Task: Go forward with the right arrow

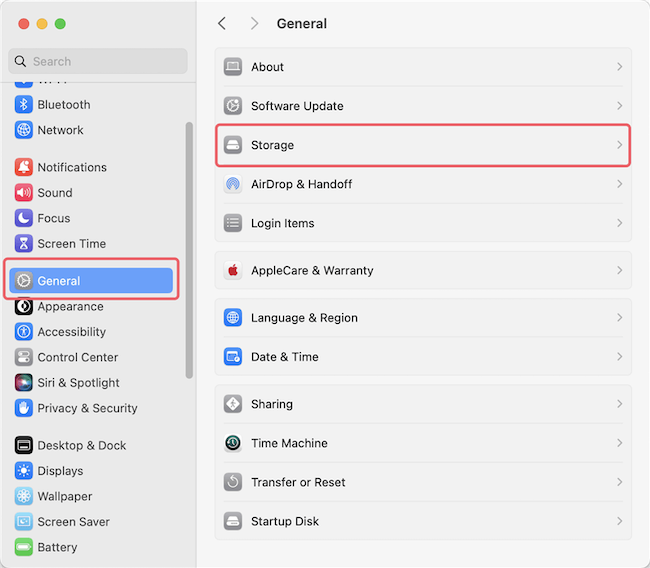Action: 254,24
